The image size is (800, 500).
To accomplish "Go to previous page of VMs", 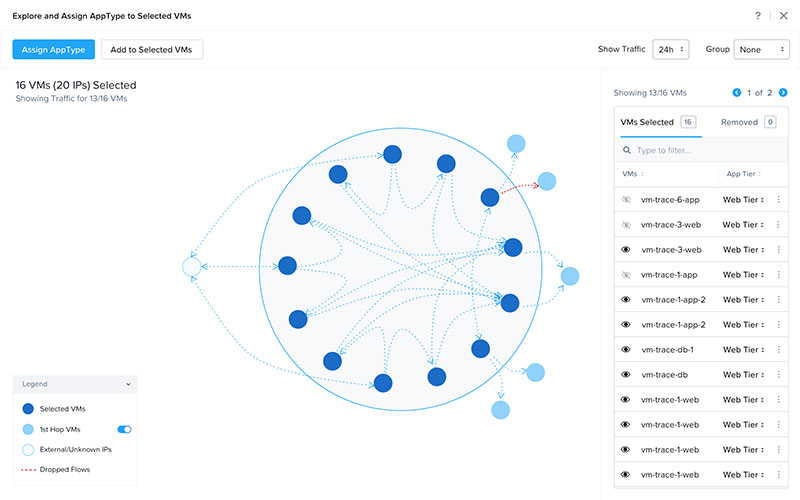I will [x=737, y=92].
